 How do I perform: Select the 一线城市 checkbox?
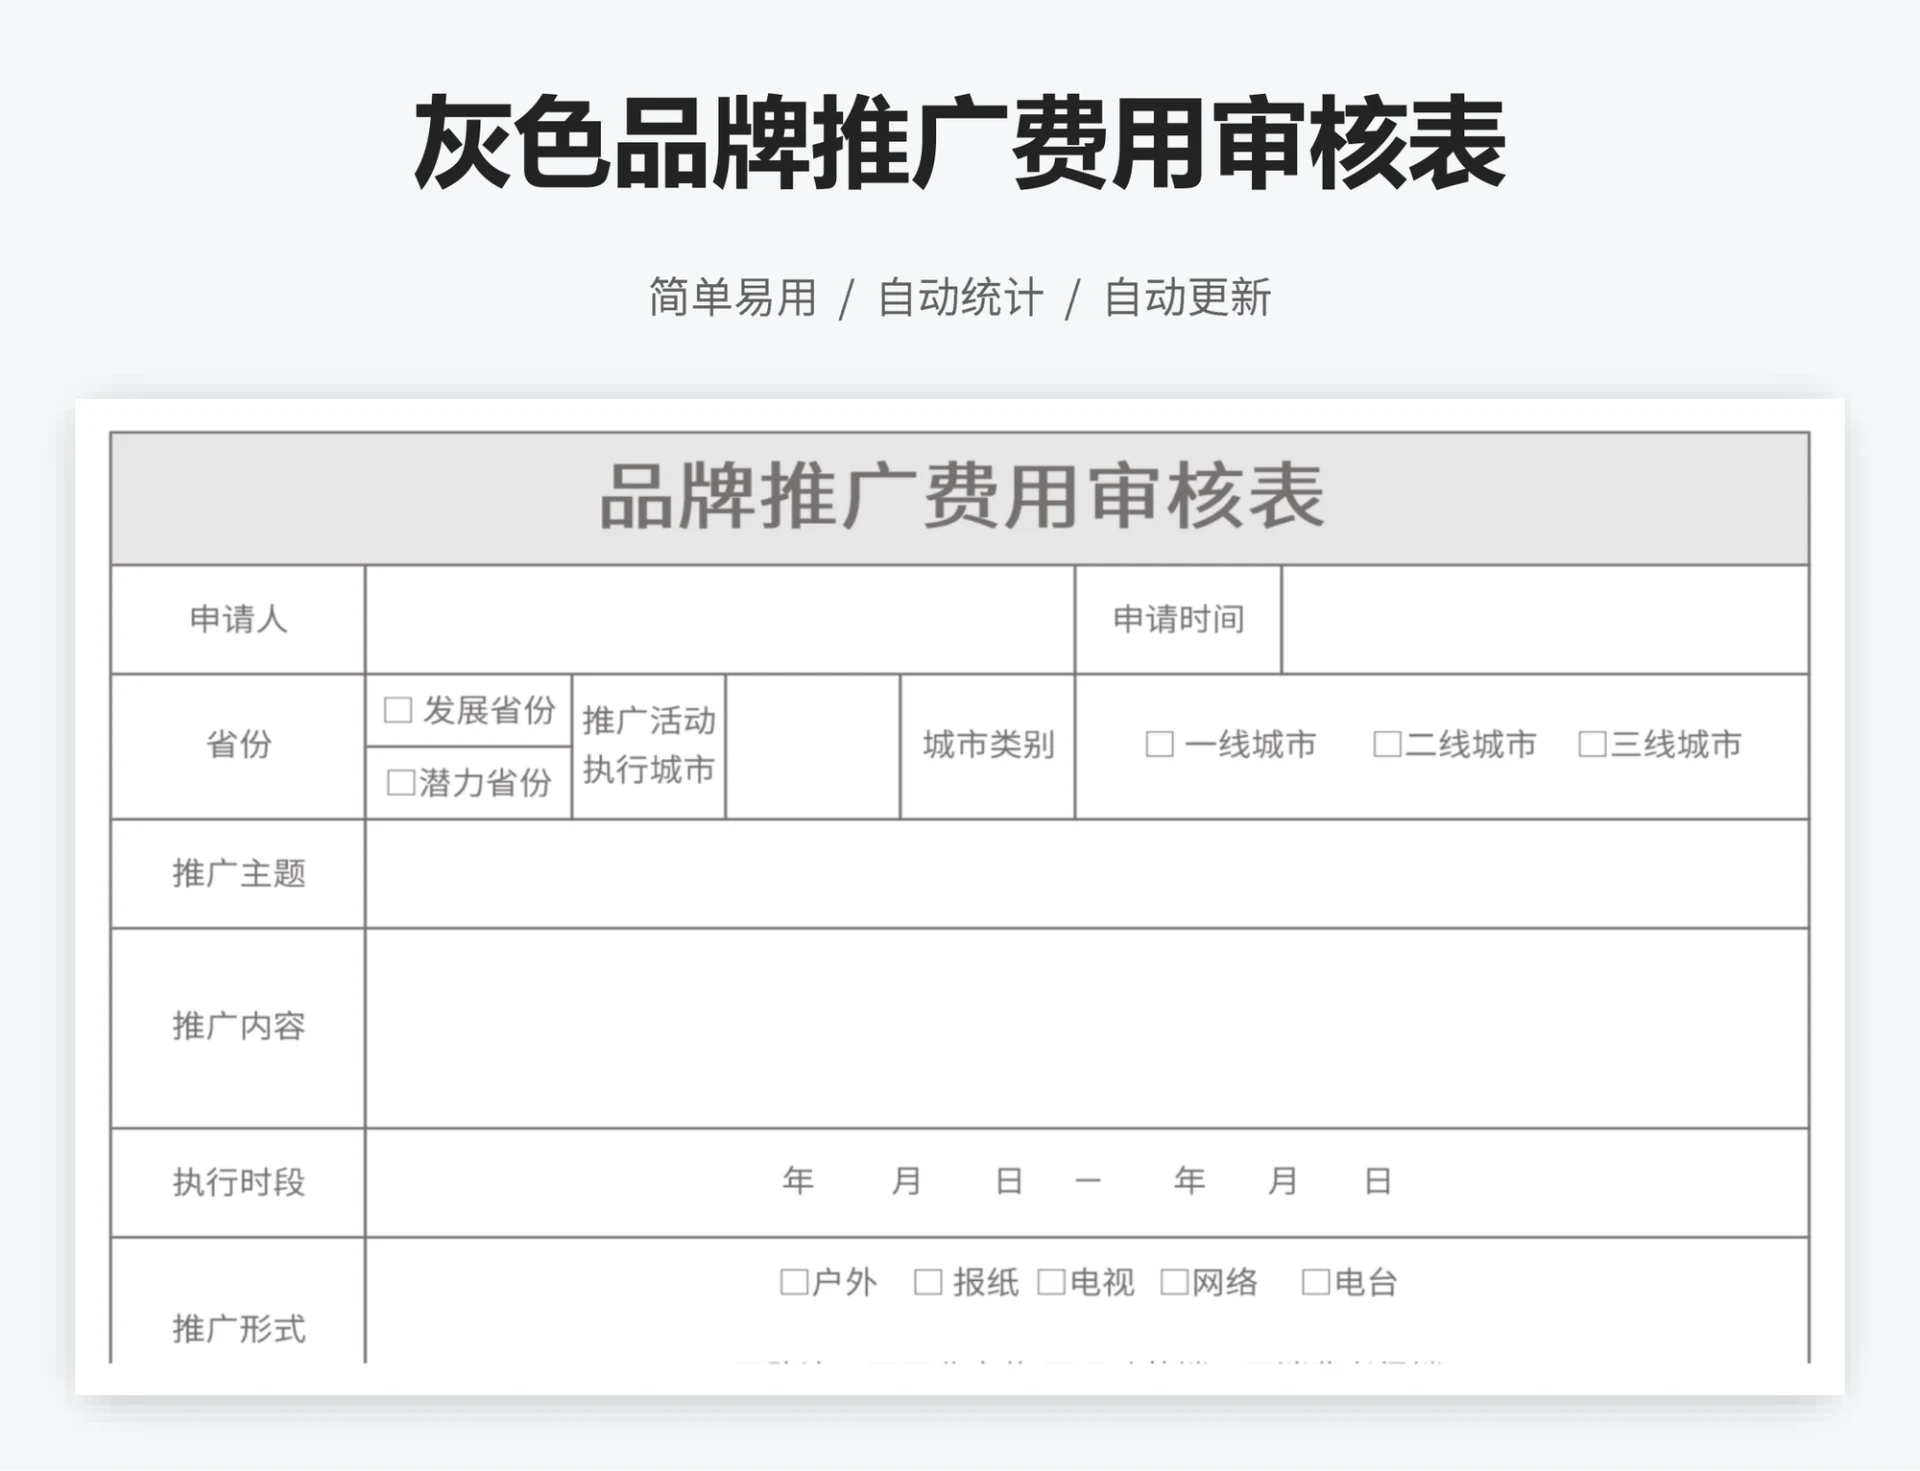[1158, 744]
